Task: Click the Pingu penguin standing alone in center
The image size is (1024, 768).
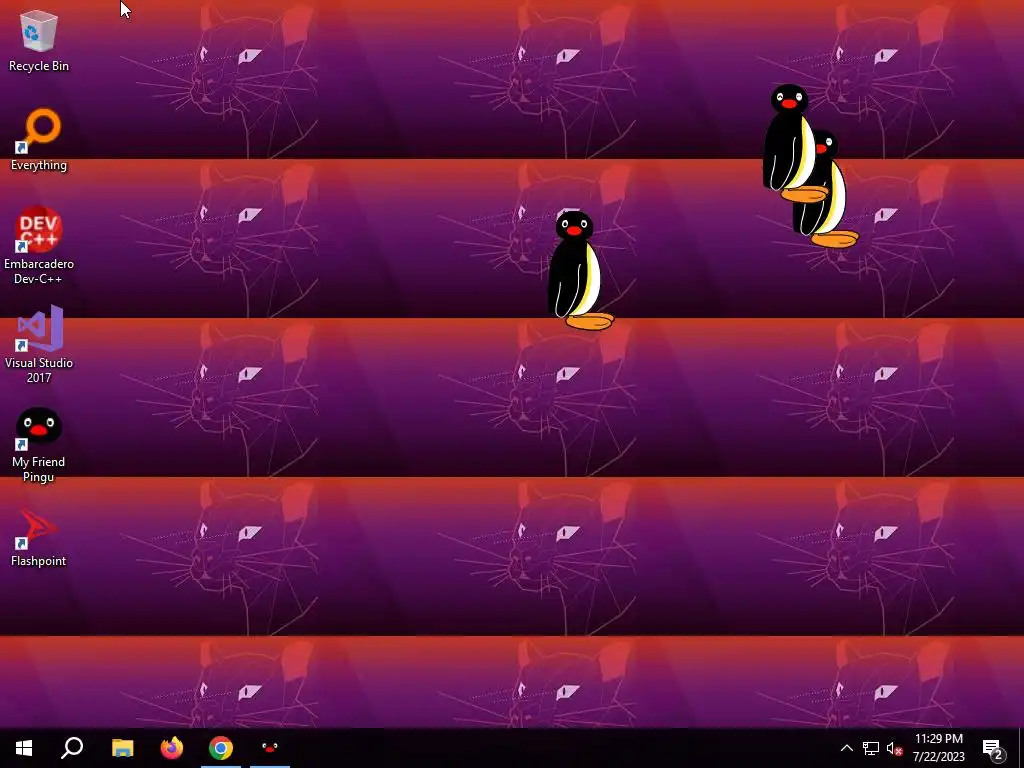Action: click(x=579, y=270)
